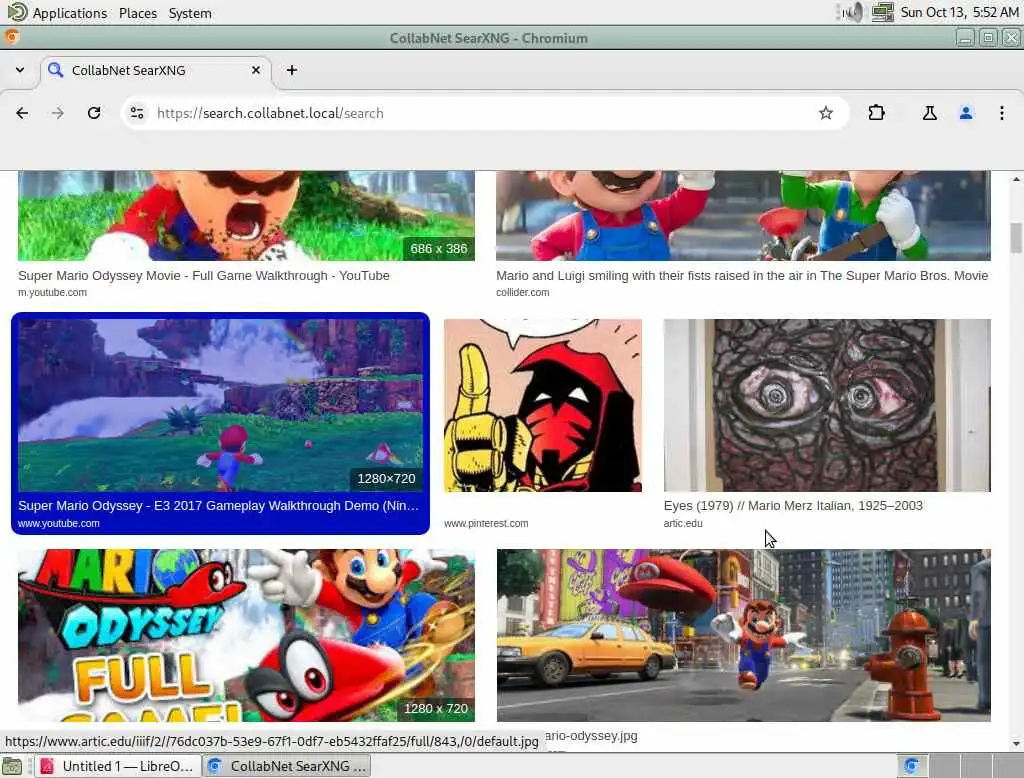
Task: Open Chrome Labs flask icon
Action: pos(929,113)
